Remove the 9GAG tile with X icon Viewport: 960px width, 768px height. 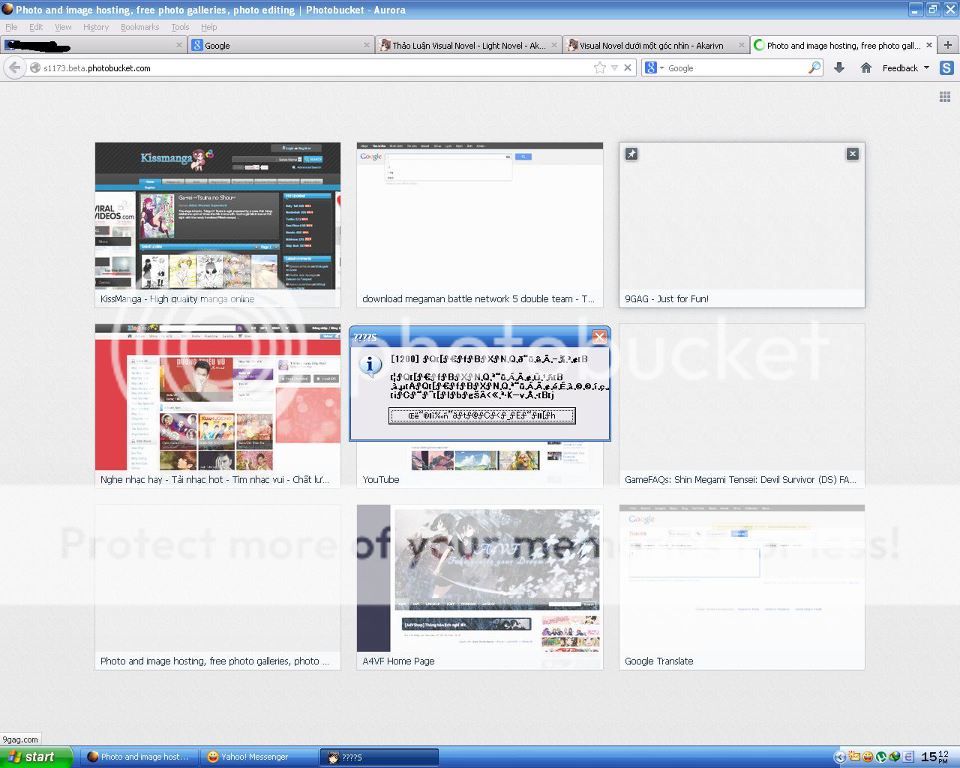point(852,154)
